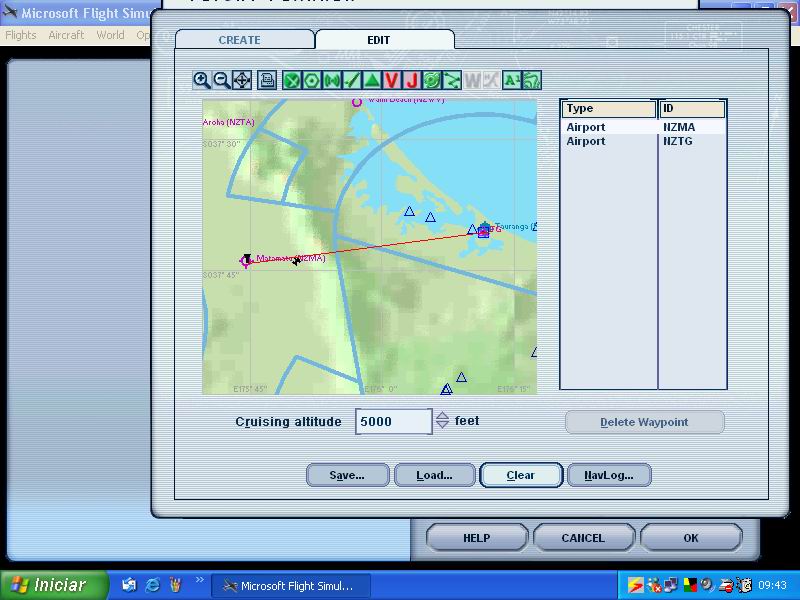Viewport: 800px width, 600px height.
Task: Click the Save... button
Action: pyautogui.click(x=347, y=475)
